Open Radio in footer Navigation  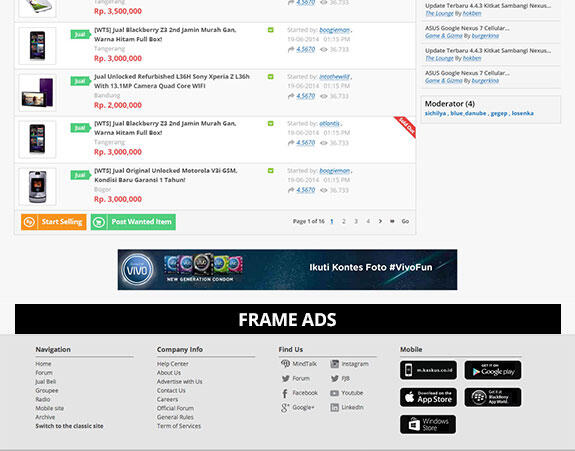(43, 399)
